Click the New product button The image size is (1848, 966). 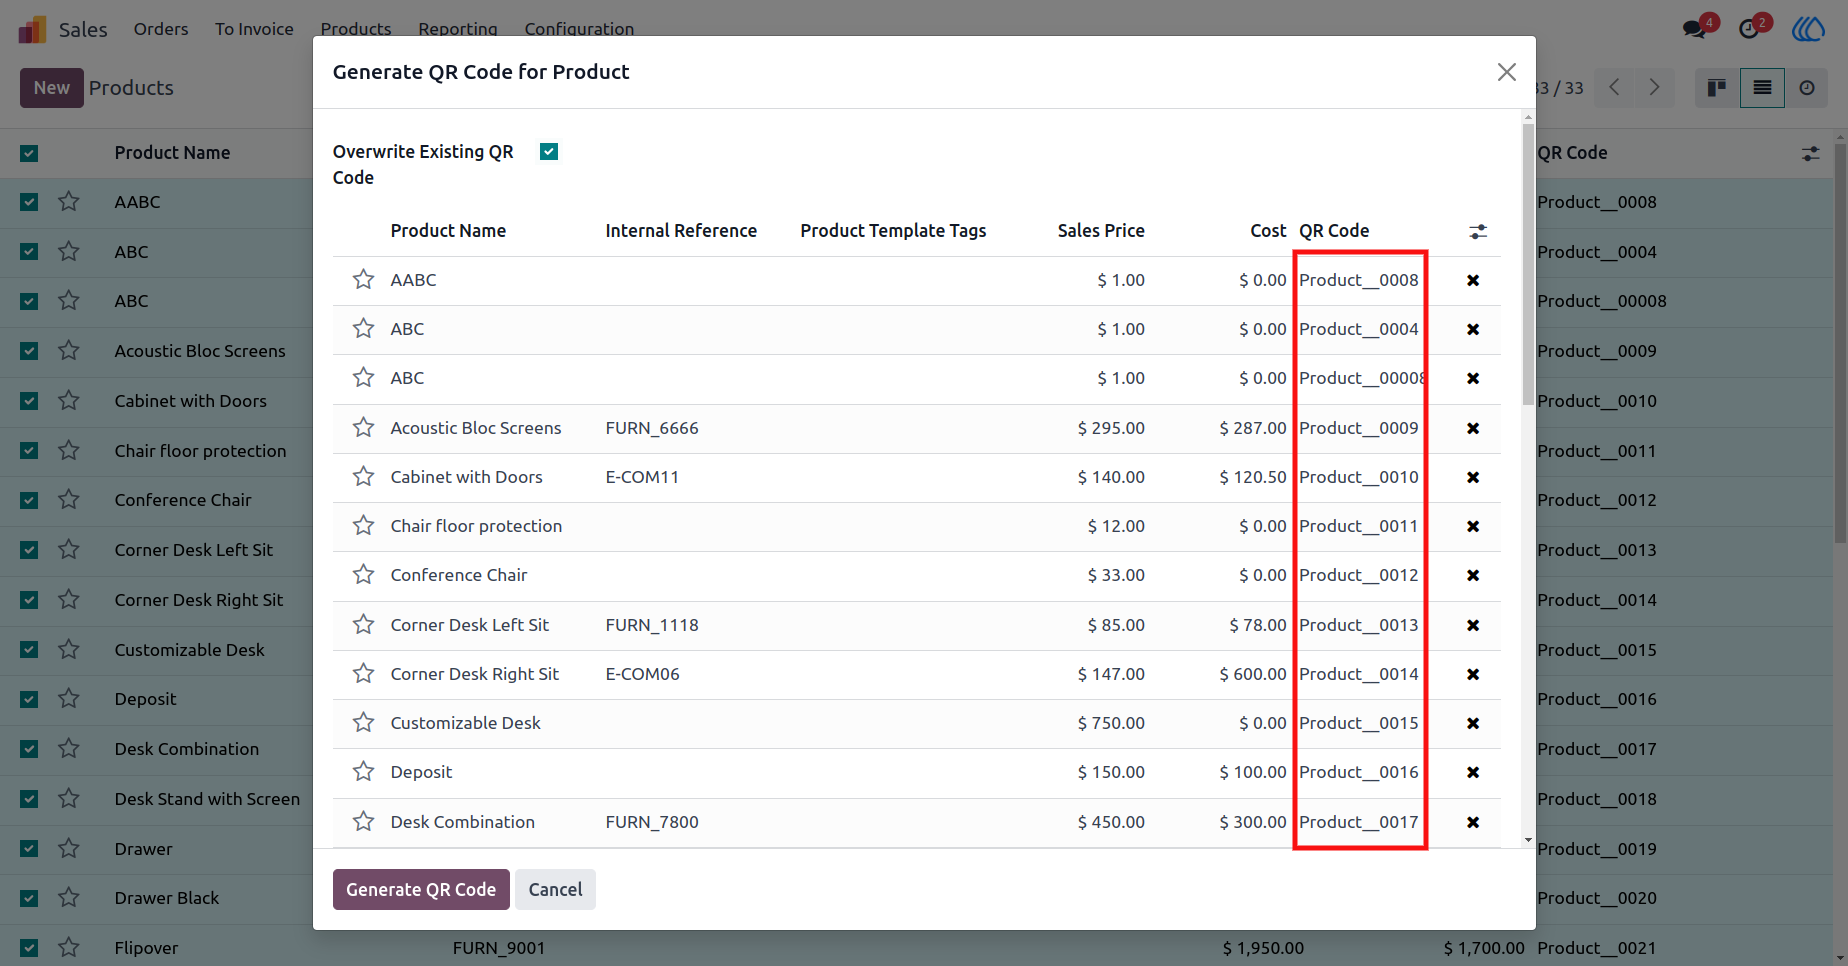pyautogui.click(x=52, y=88)
